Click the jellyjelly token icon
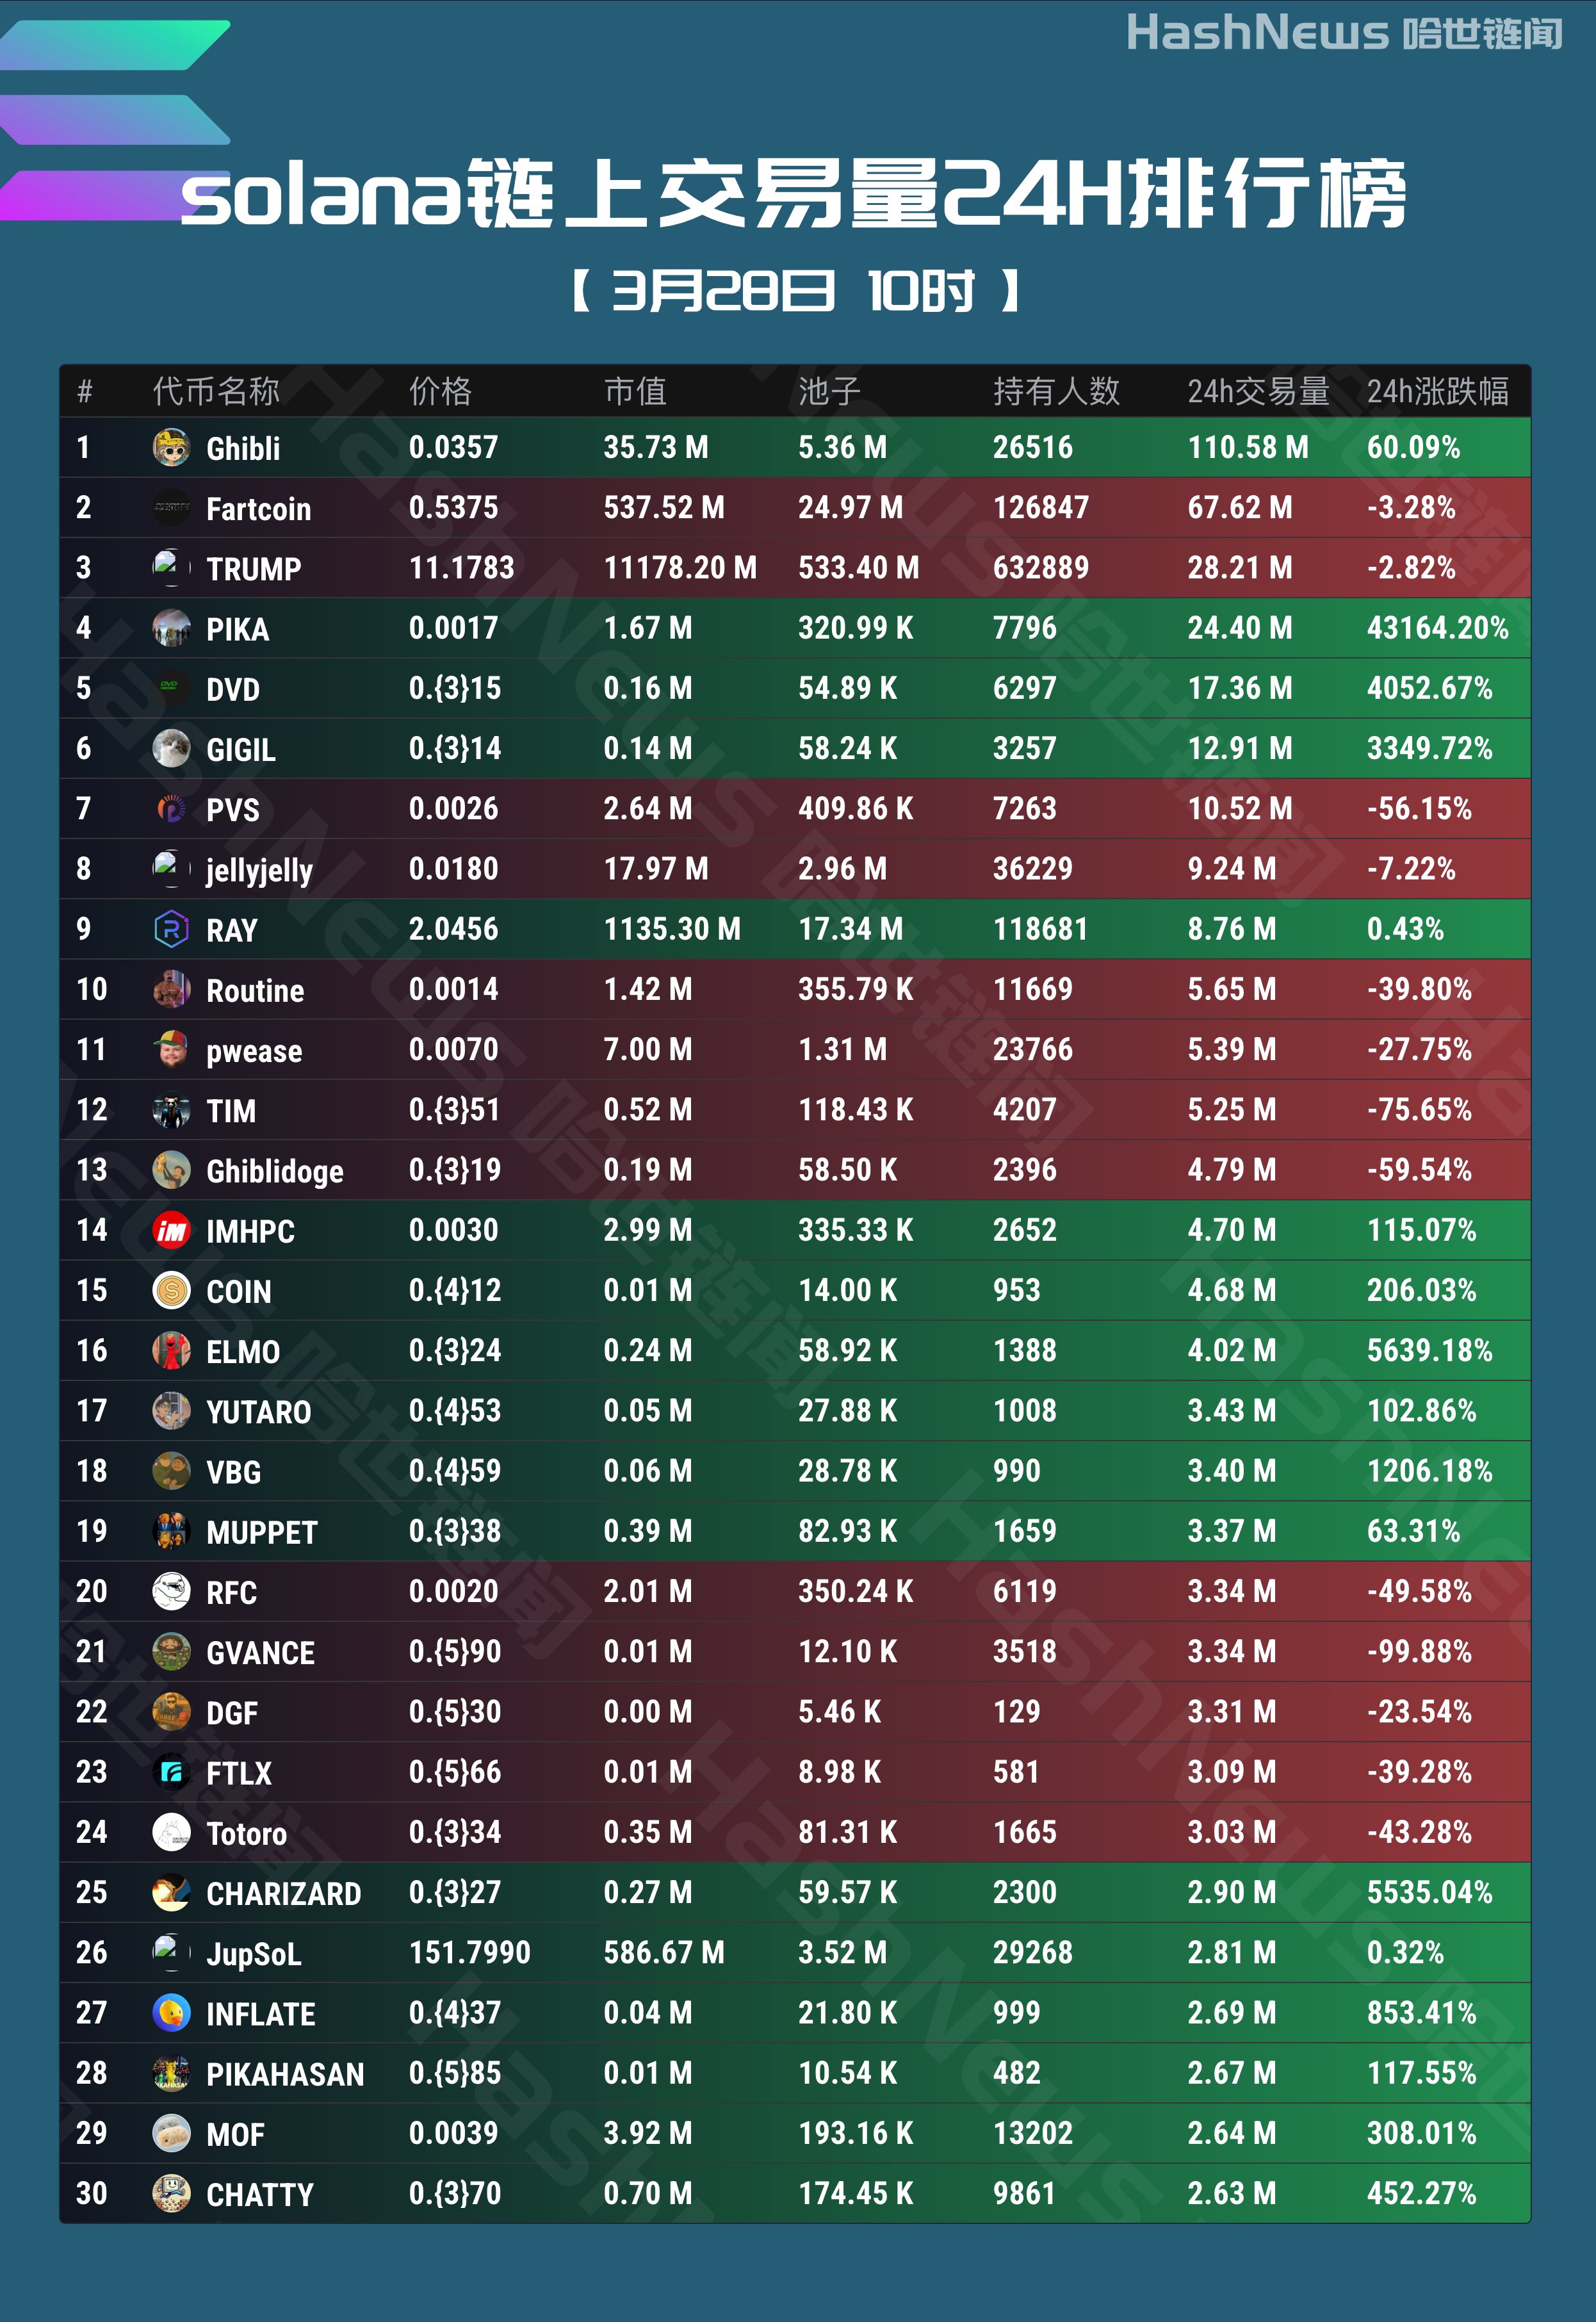The image size is (1596, 2322). (171, 869)
